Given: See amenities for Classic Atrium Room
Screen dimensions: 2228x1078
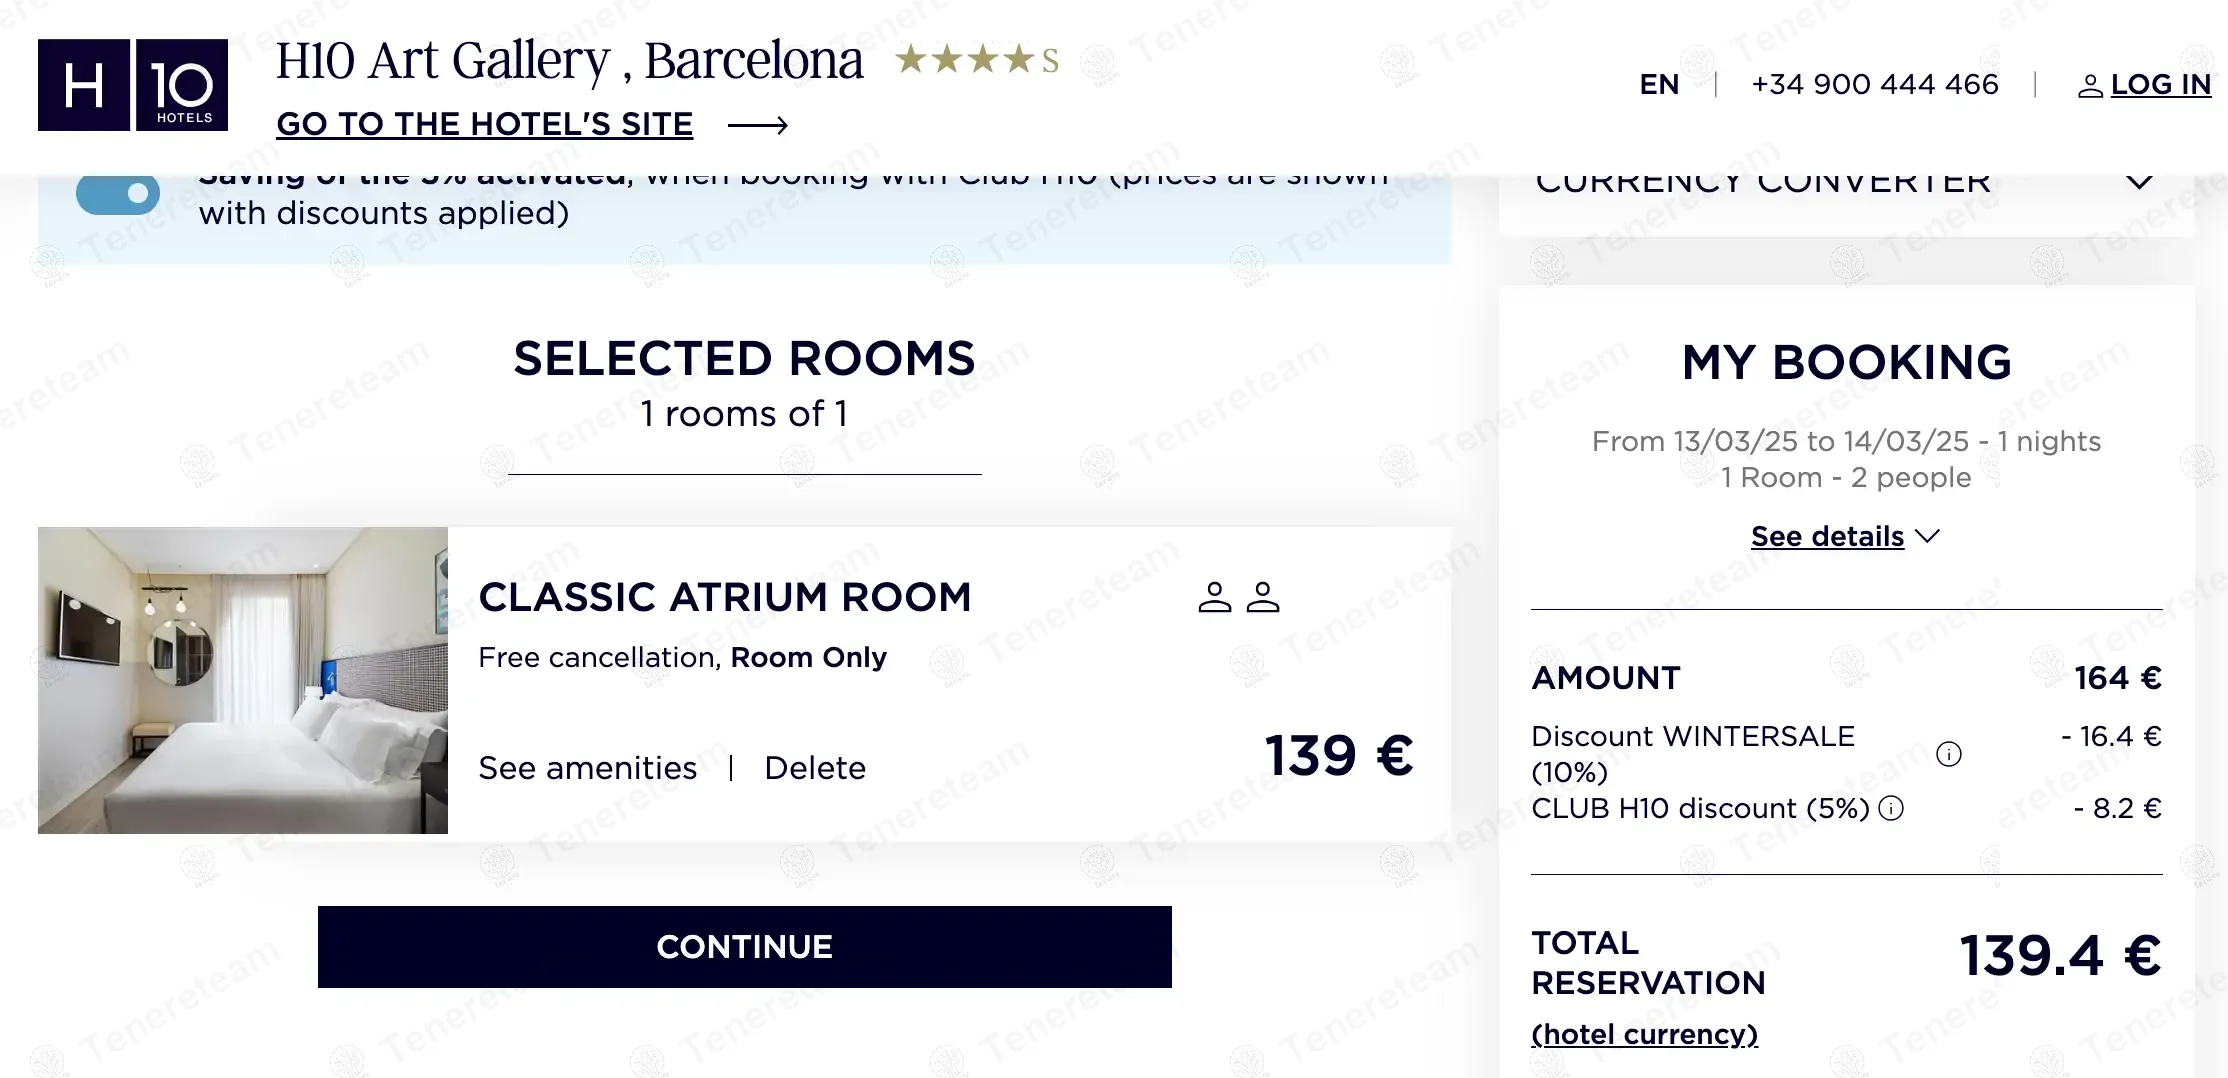Looking at the screenshot, I should (x=587, y=768).
